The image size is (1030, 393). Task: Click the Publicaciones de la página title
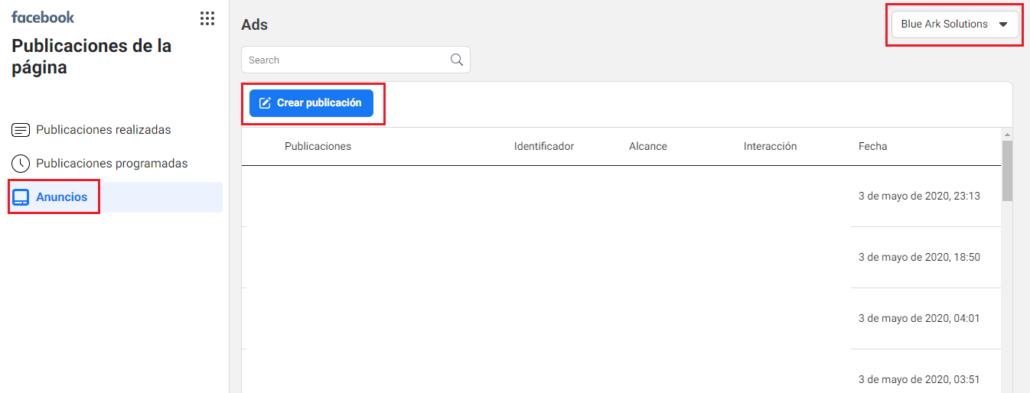[x=91, y=57]
